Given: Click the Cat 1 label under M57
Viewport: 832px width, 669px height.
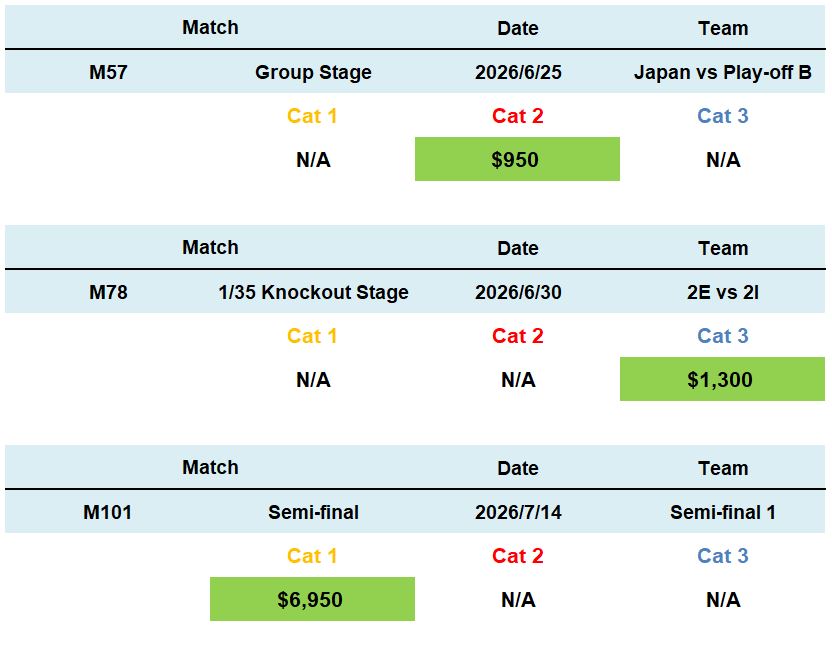Looking at the screenshot, I should pyautogui.click(x=312, y=116).
